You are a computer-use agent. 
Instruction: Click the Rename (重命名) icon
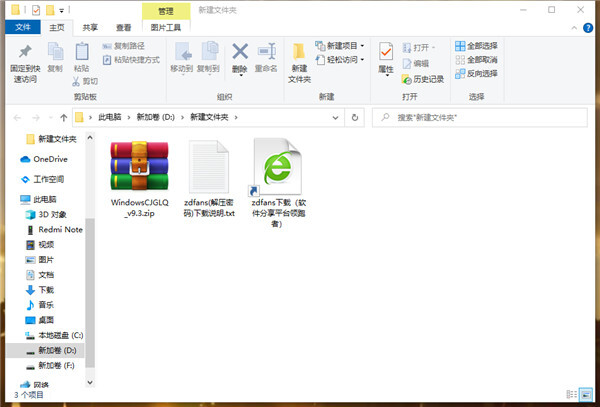tap(266, 51)
